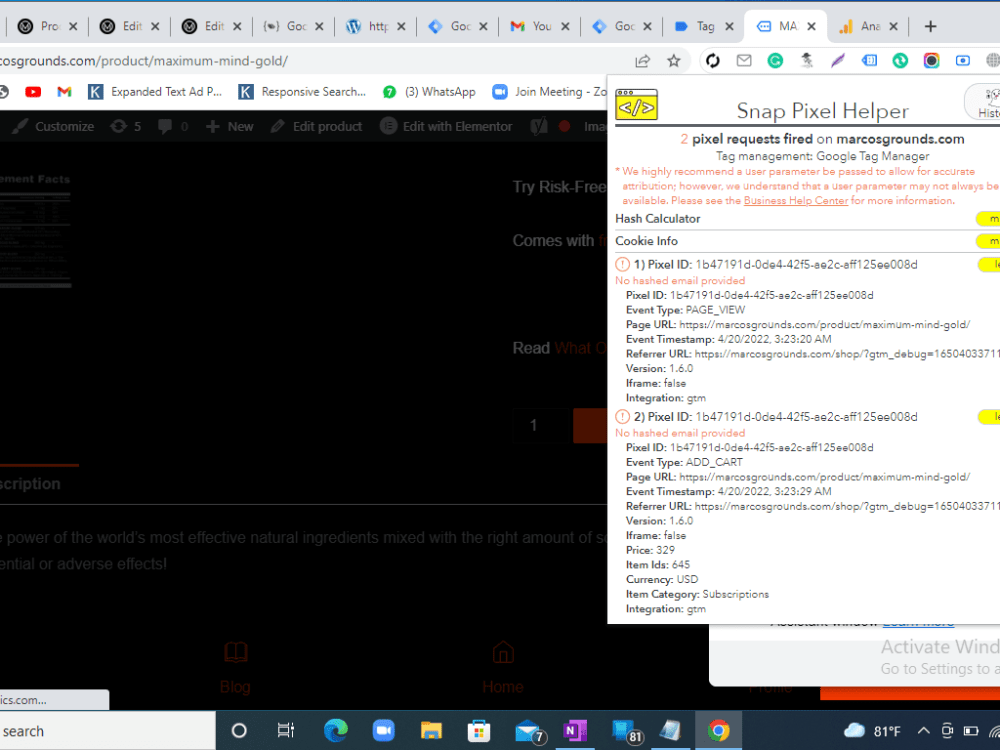
Task: Click warning icon for pixel request 2
Action: pyautogui.click(x=622, y=416)
